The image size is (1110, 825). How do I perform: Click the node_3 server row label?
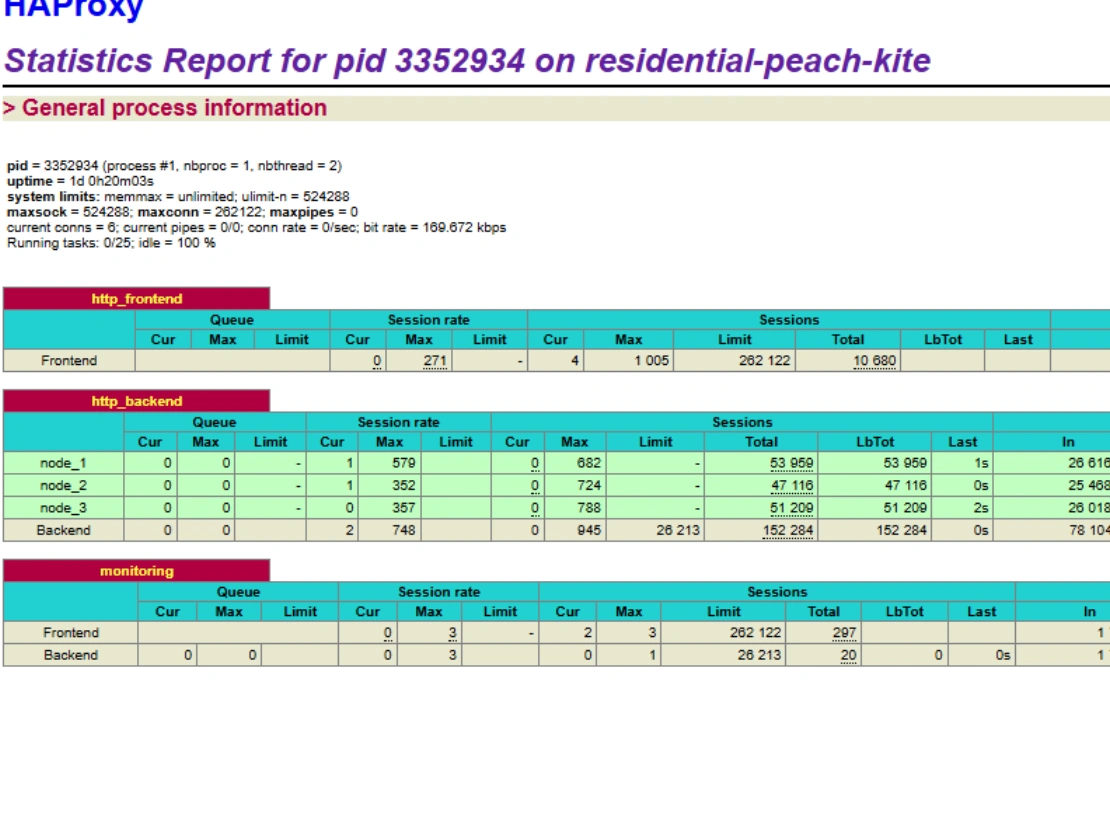64,508
